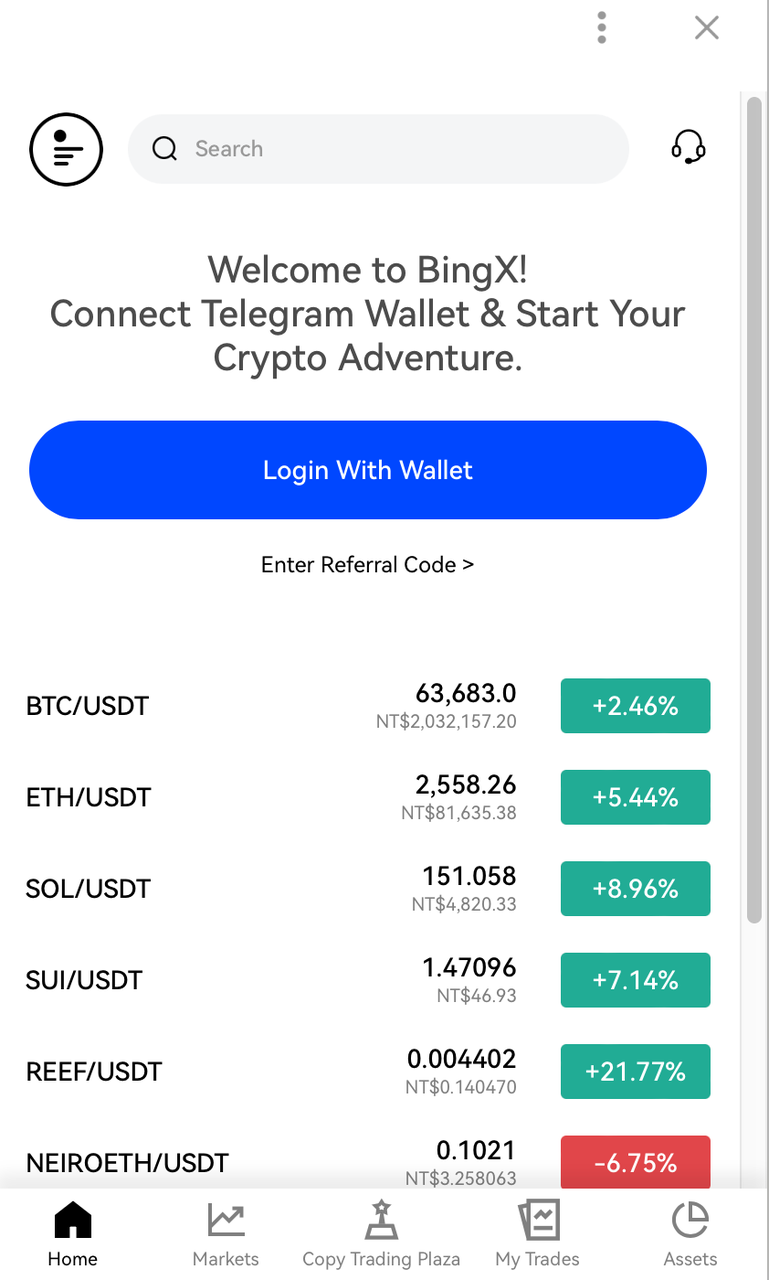Click the ETH/USDT +5.44% change badge
769x1280 pixels.
coord(635,797)
